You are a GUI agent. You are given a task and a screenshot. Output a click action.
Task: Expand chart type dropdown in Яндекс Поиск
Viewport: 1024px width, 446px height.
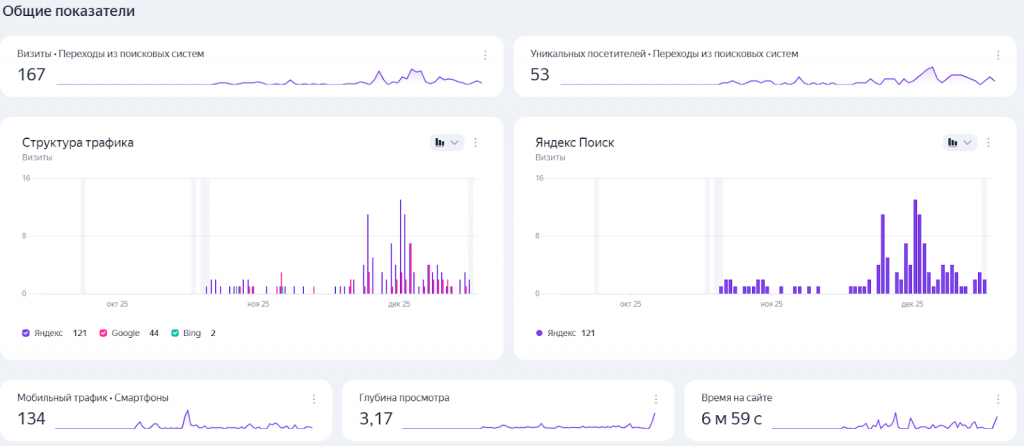(959, 143)
